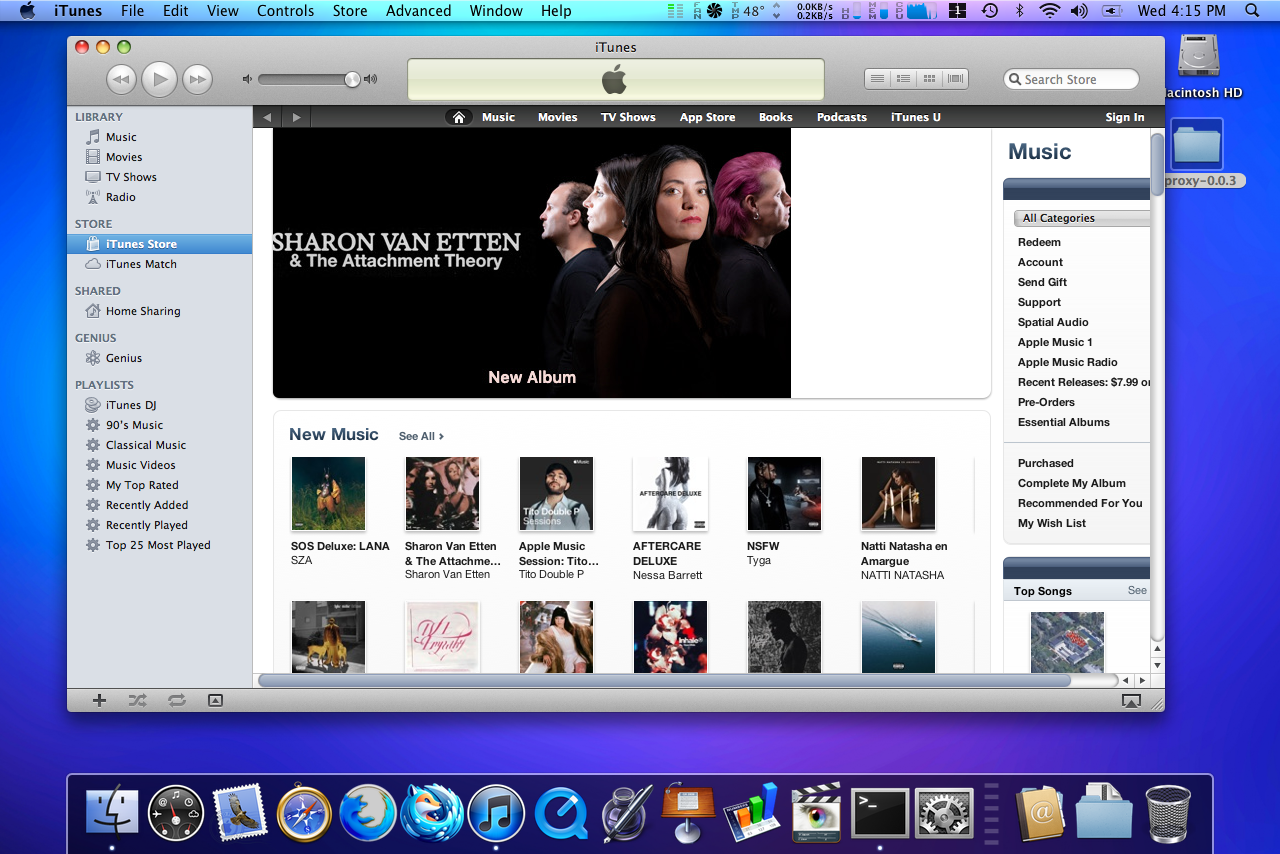Switch to Cover Flow view
The height and width of the screenshot is (854, 1280).
coord(955,79)
